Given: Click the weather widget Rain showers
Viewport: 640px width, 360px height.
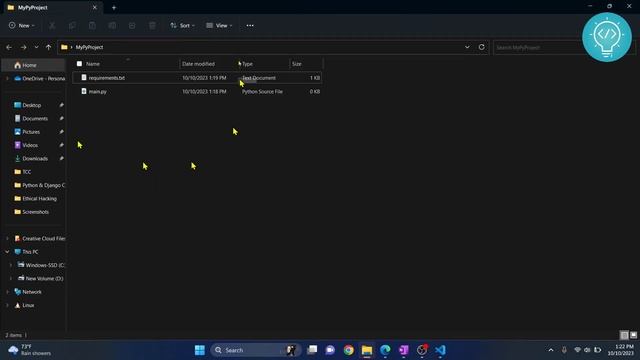Looking at the screenshot, I should 30,350.
